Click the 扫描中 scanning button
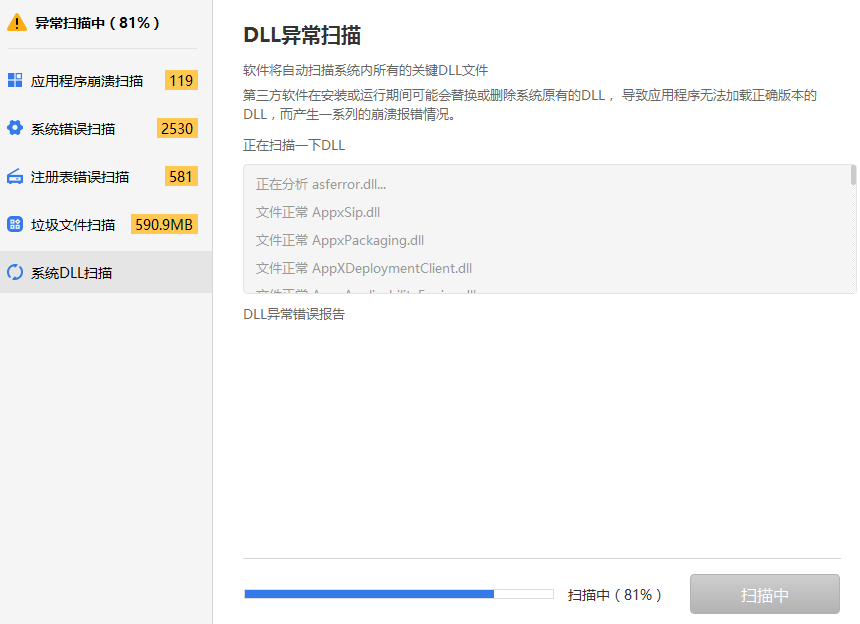Screen dimensions: 860x624 click(x=764, y=593)
